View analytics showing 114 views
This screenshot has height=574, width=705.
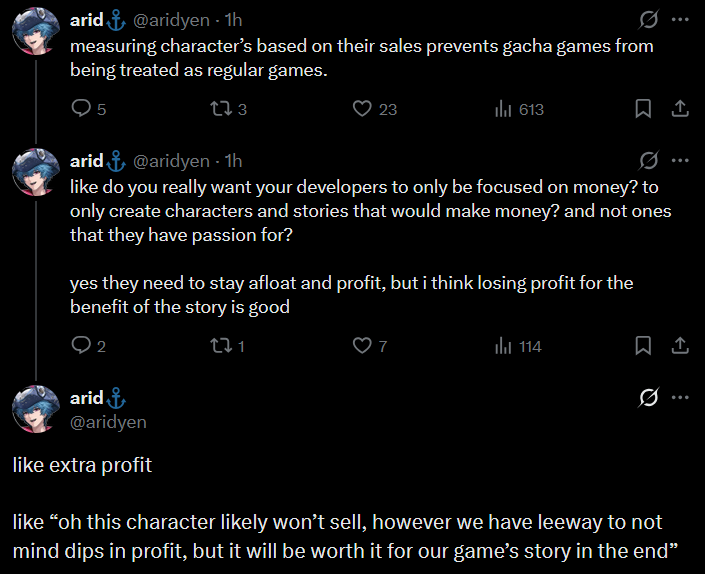[x=504, y=346]
